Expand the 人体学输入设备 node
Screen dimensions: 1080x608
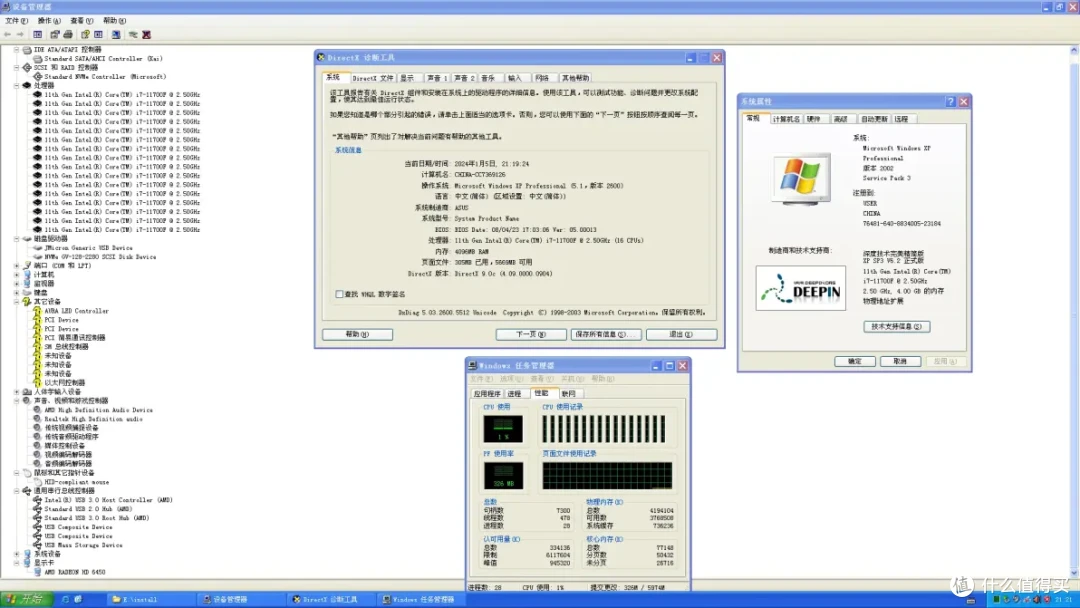pos(17,392)
